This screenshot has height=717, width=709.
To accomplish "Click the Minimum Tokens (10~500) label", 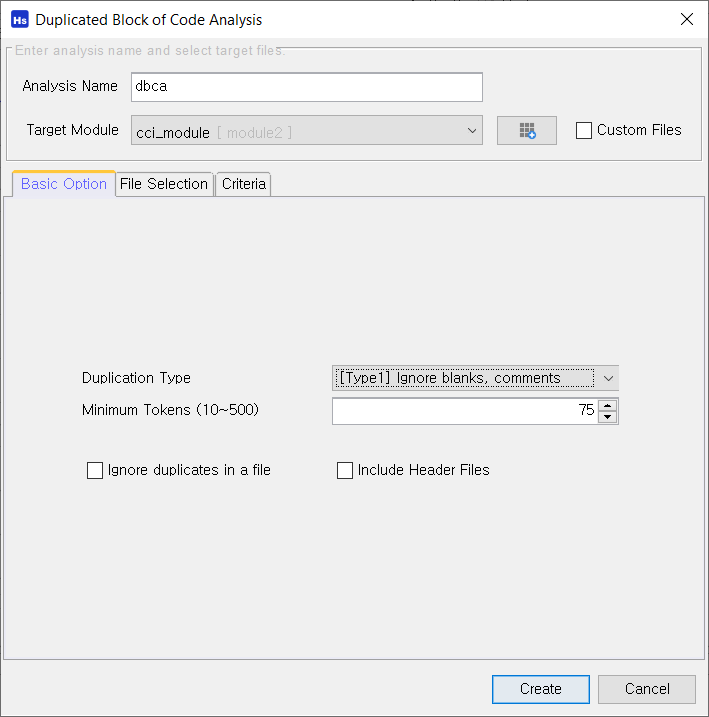I will point(170,410).
